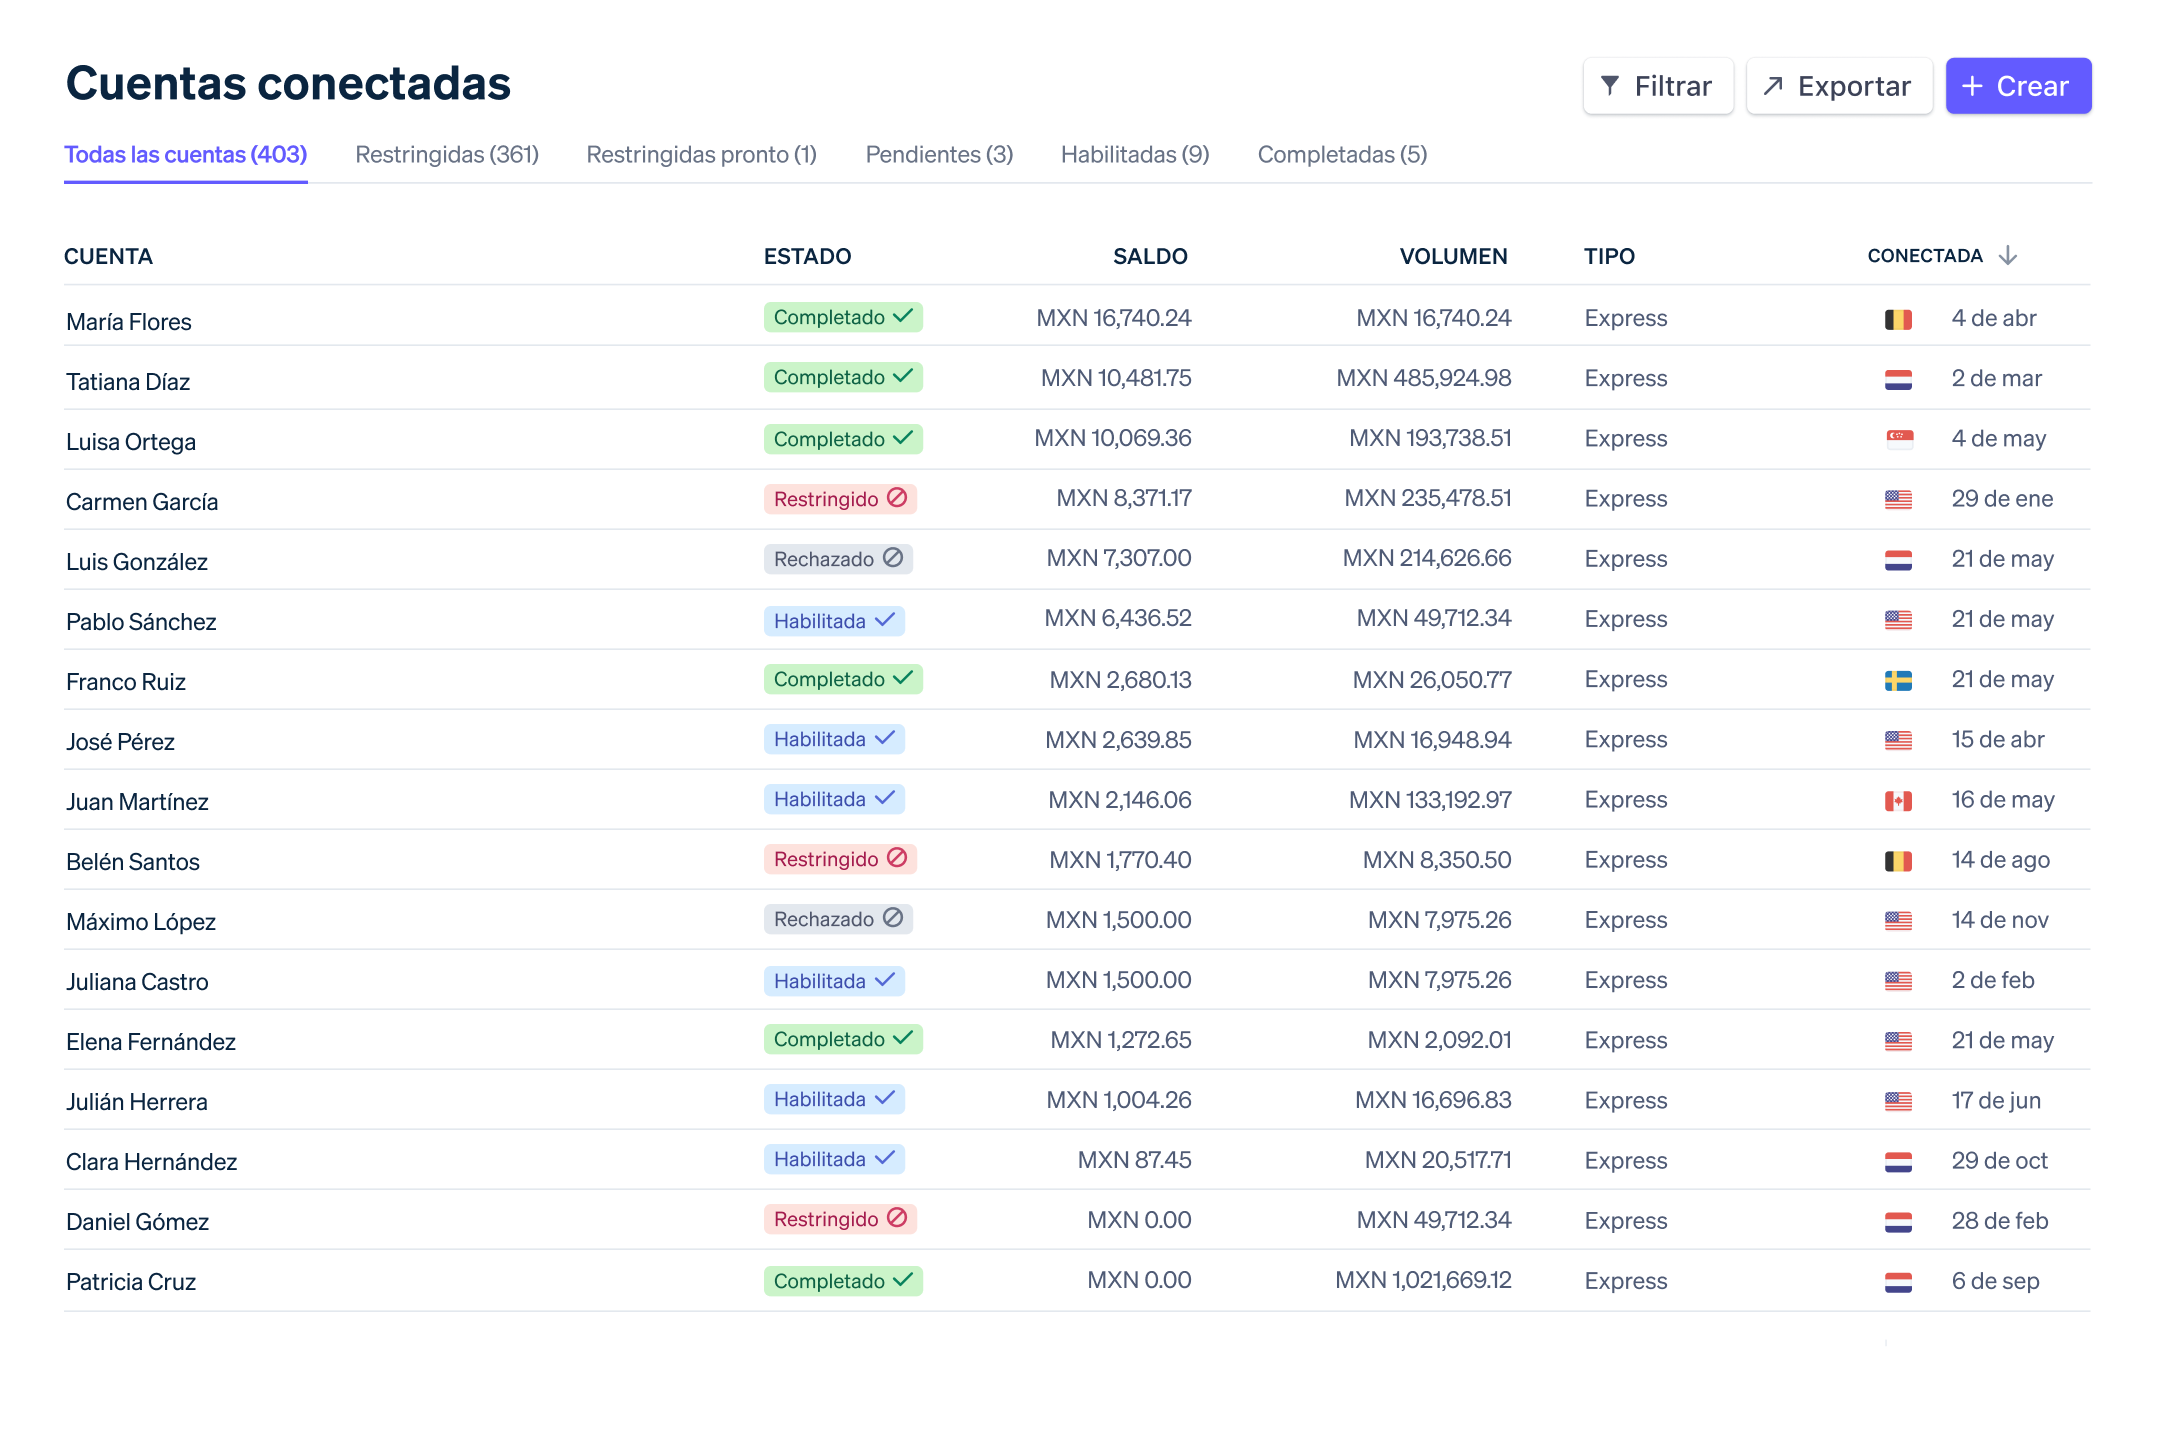Click the CUENTA column header
Viewport: 2158px width, 1448px height.
[x=108, y=256]
